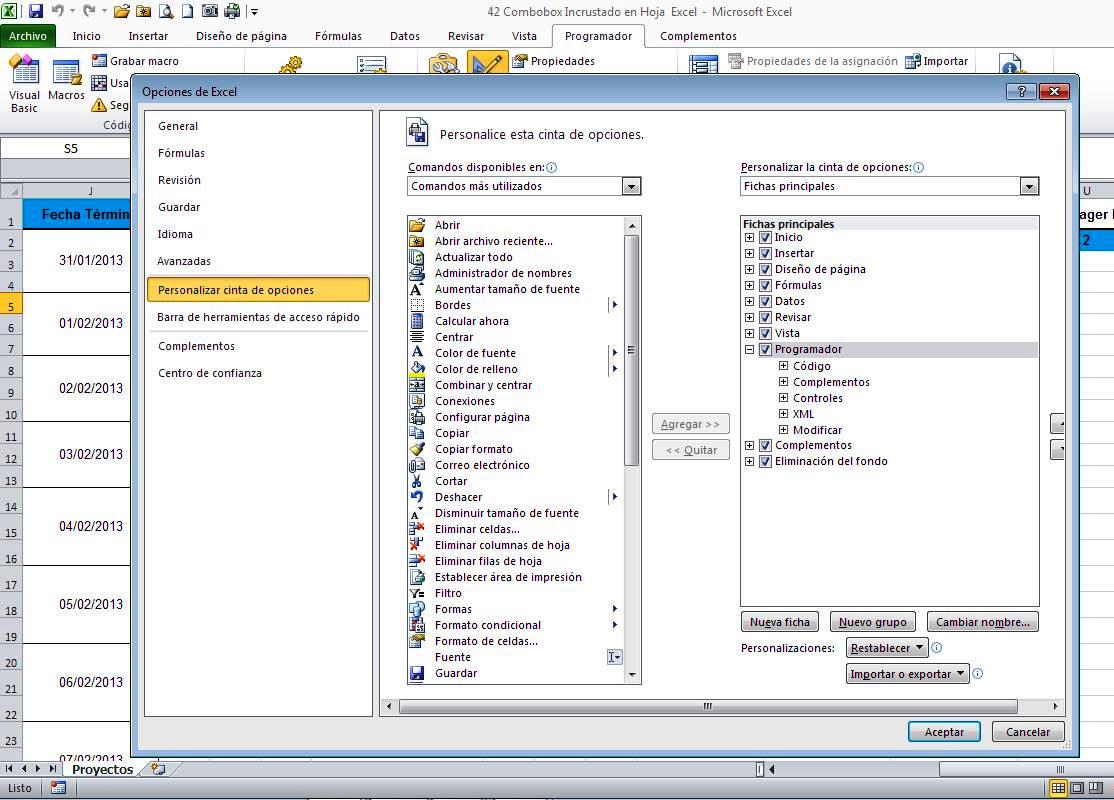Toggle the Programador tab checkbox
Viewport: 1114px width, 800px height.
tap(765, 349)
